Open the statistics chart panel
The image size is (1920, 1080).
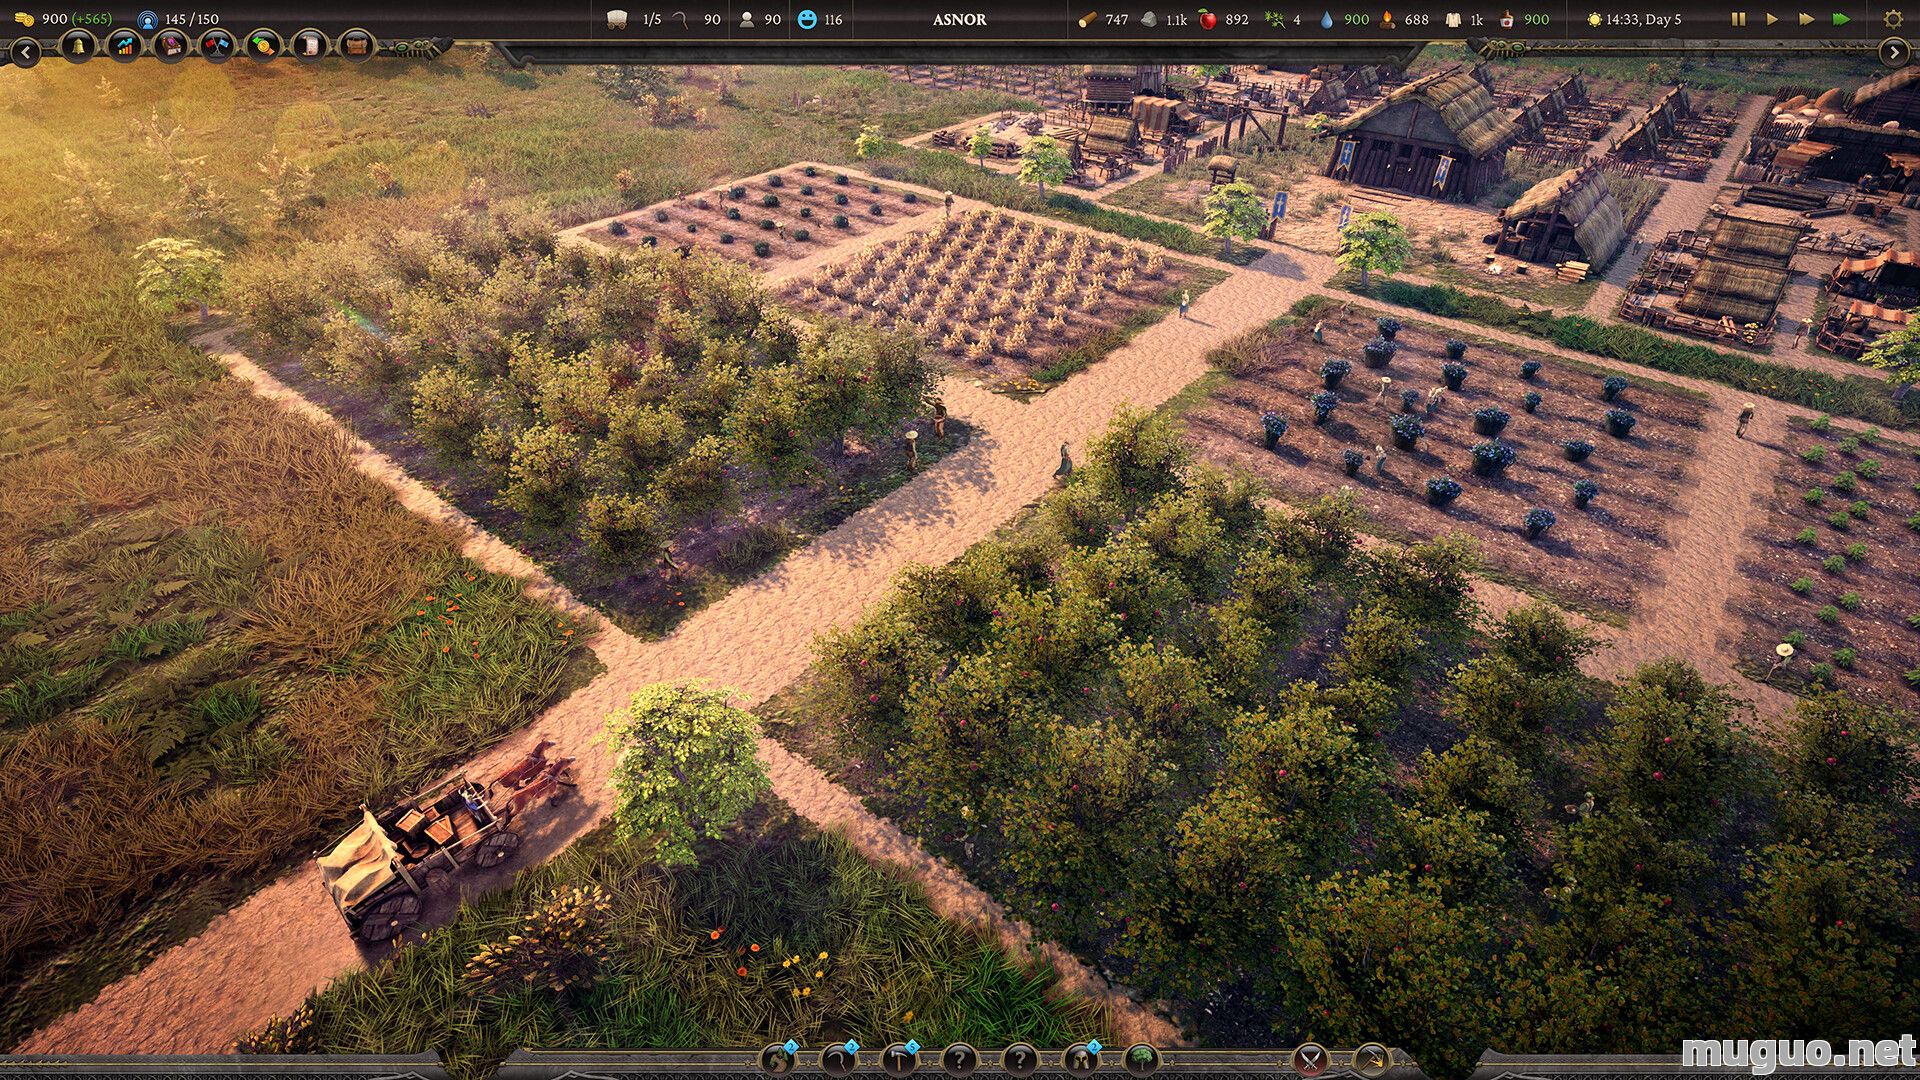pos(124,46)
